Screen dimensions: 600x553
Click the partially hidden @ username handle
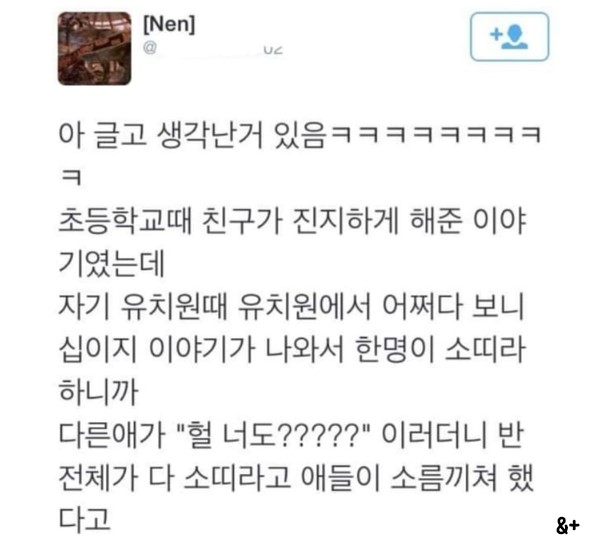214,49
